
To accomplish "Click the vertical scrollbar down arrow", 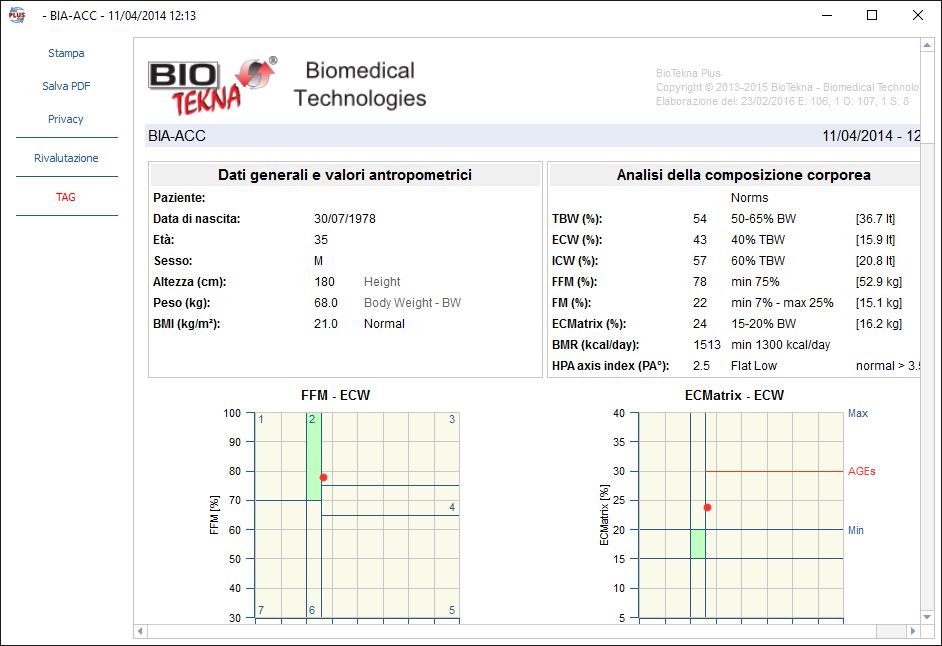I will click(x=927, y=616).
